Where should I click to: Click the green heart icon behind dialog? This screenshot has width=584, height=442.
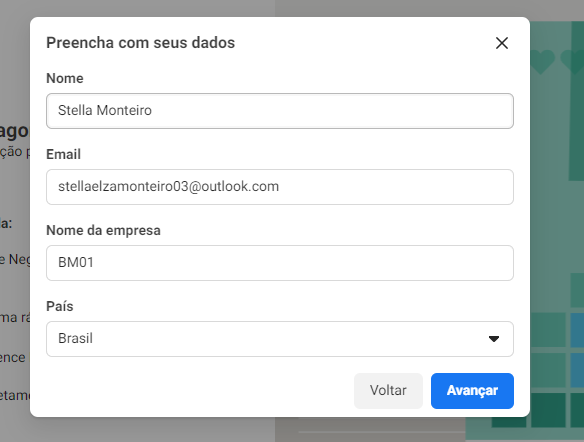point(542,61)
